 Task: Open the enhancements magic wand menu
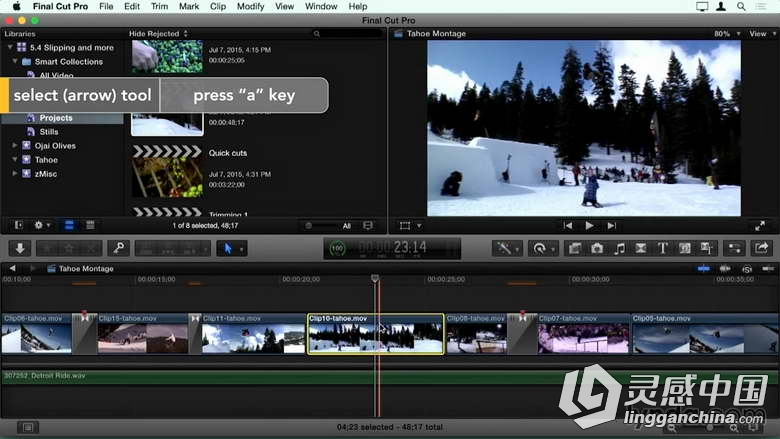click(507, 248)
